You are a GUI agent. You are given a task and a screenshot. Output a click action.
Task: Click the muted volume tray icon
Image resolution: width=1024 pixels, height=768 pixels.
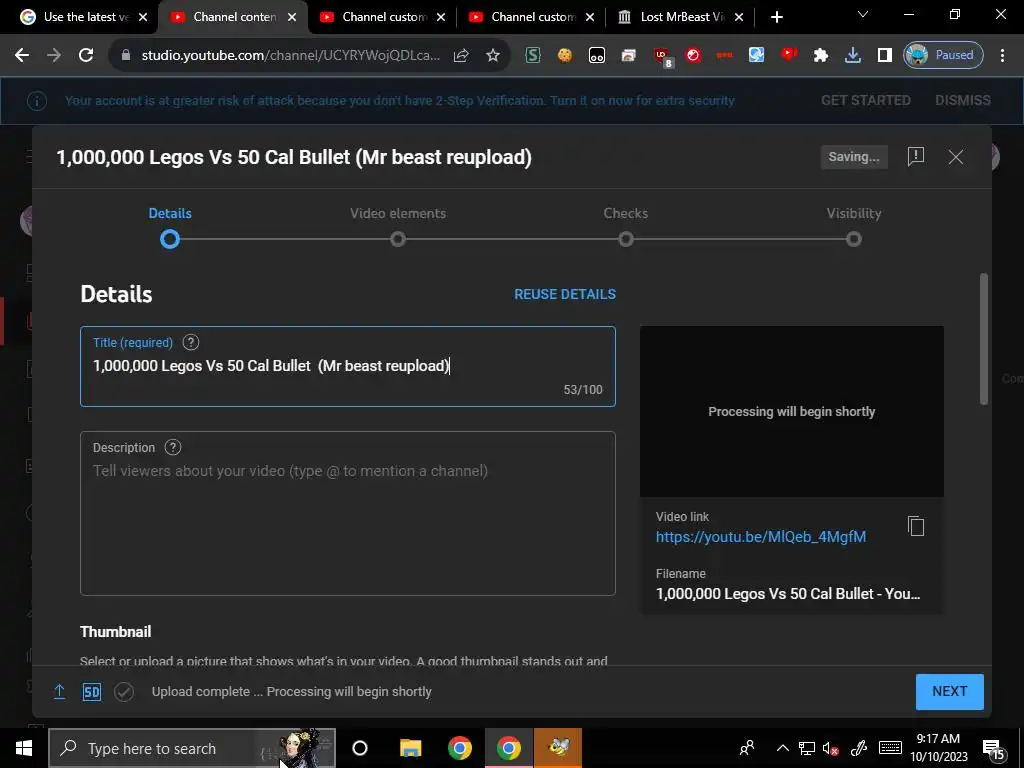coord(831,748)
